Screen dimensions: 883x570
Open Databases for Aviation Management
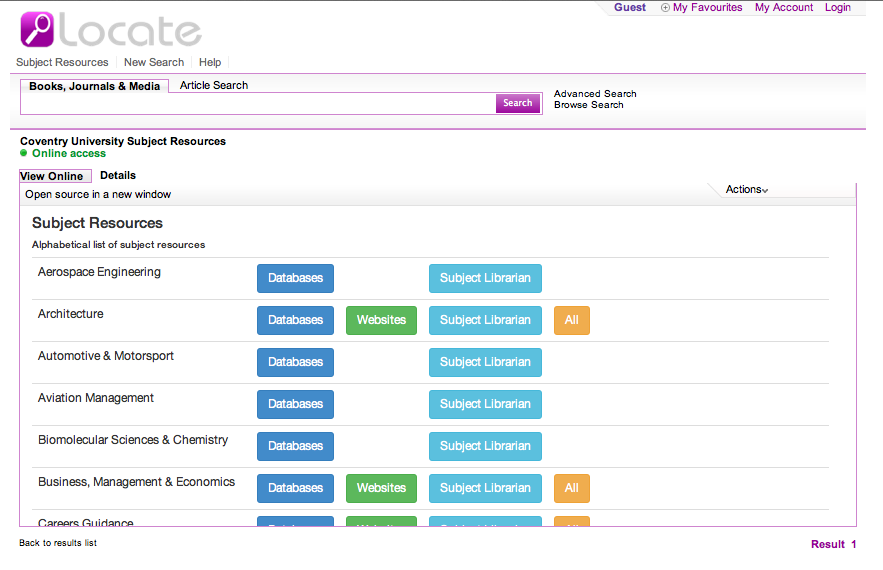tap(295, 404)
